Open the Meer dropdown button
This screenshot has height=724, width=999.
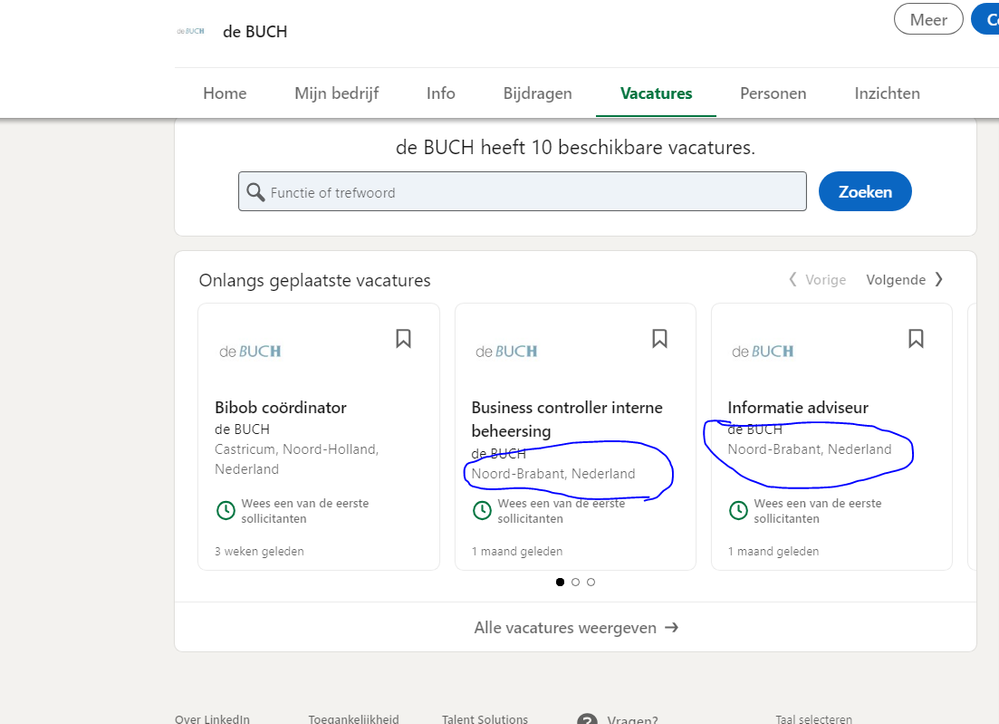928,19
